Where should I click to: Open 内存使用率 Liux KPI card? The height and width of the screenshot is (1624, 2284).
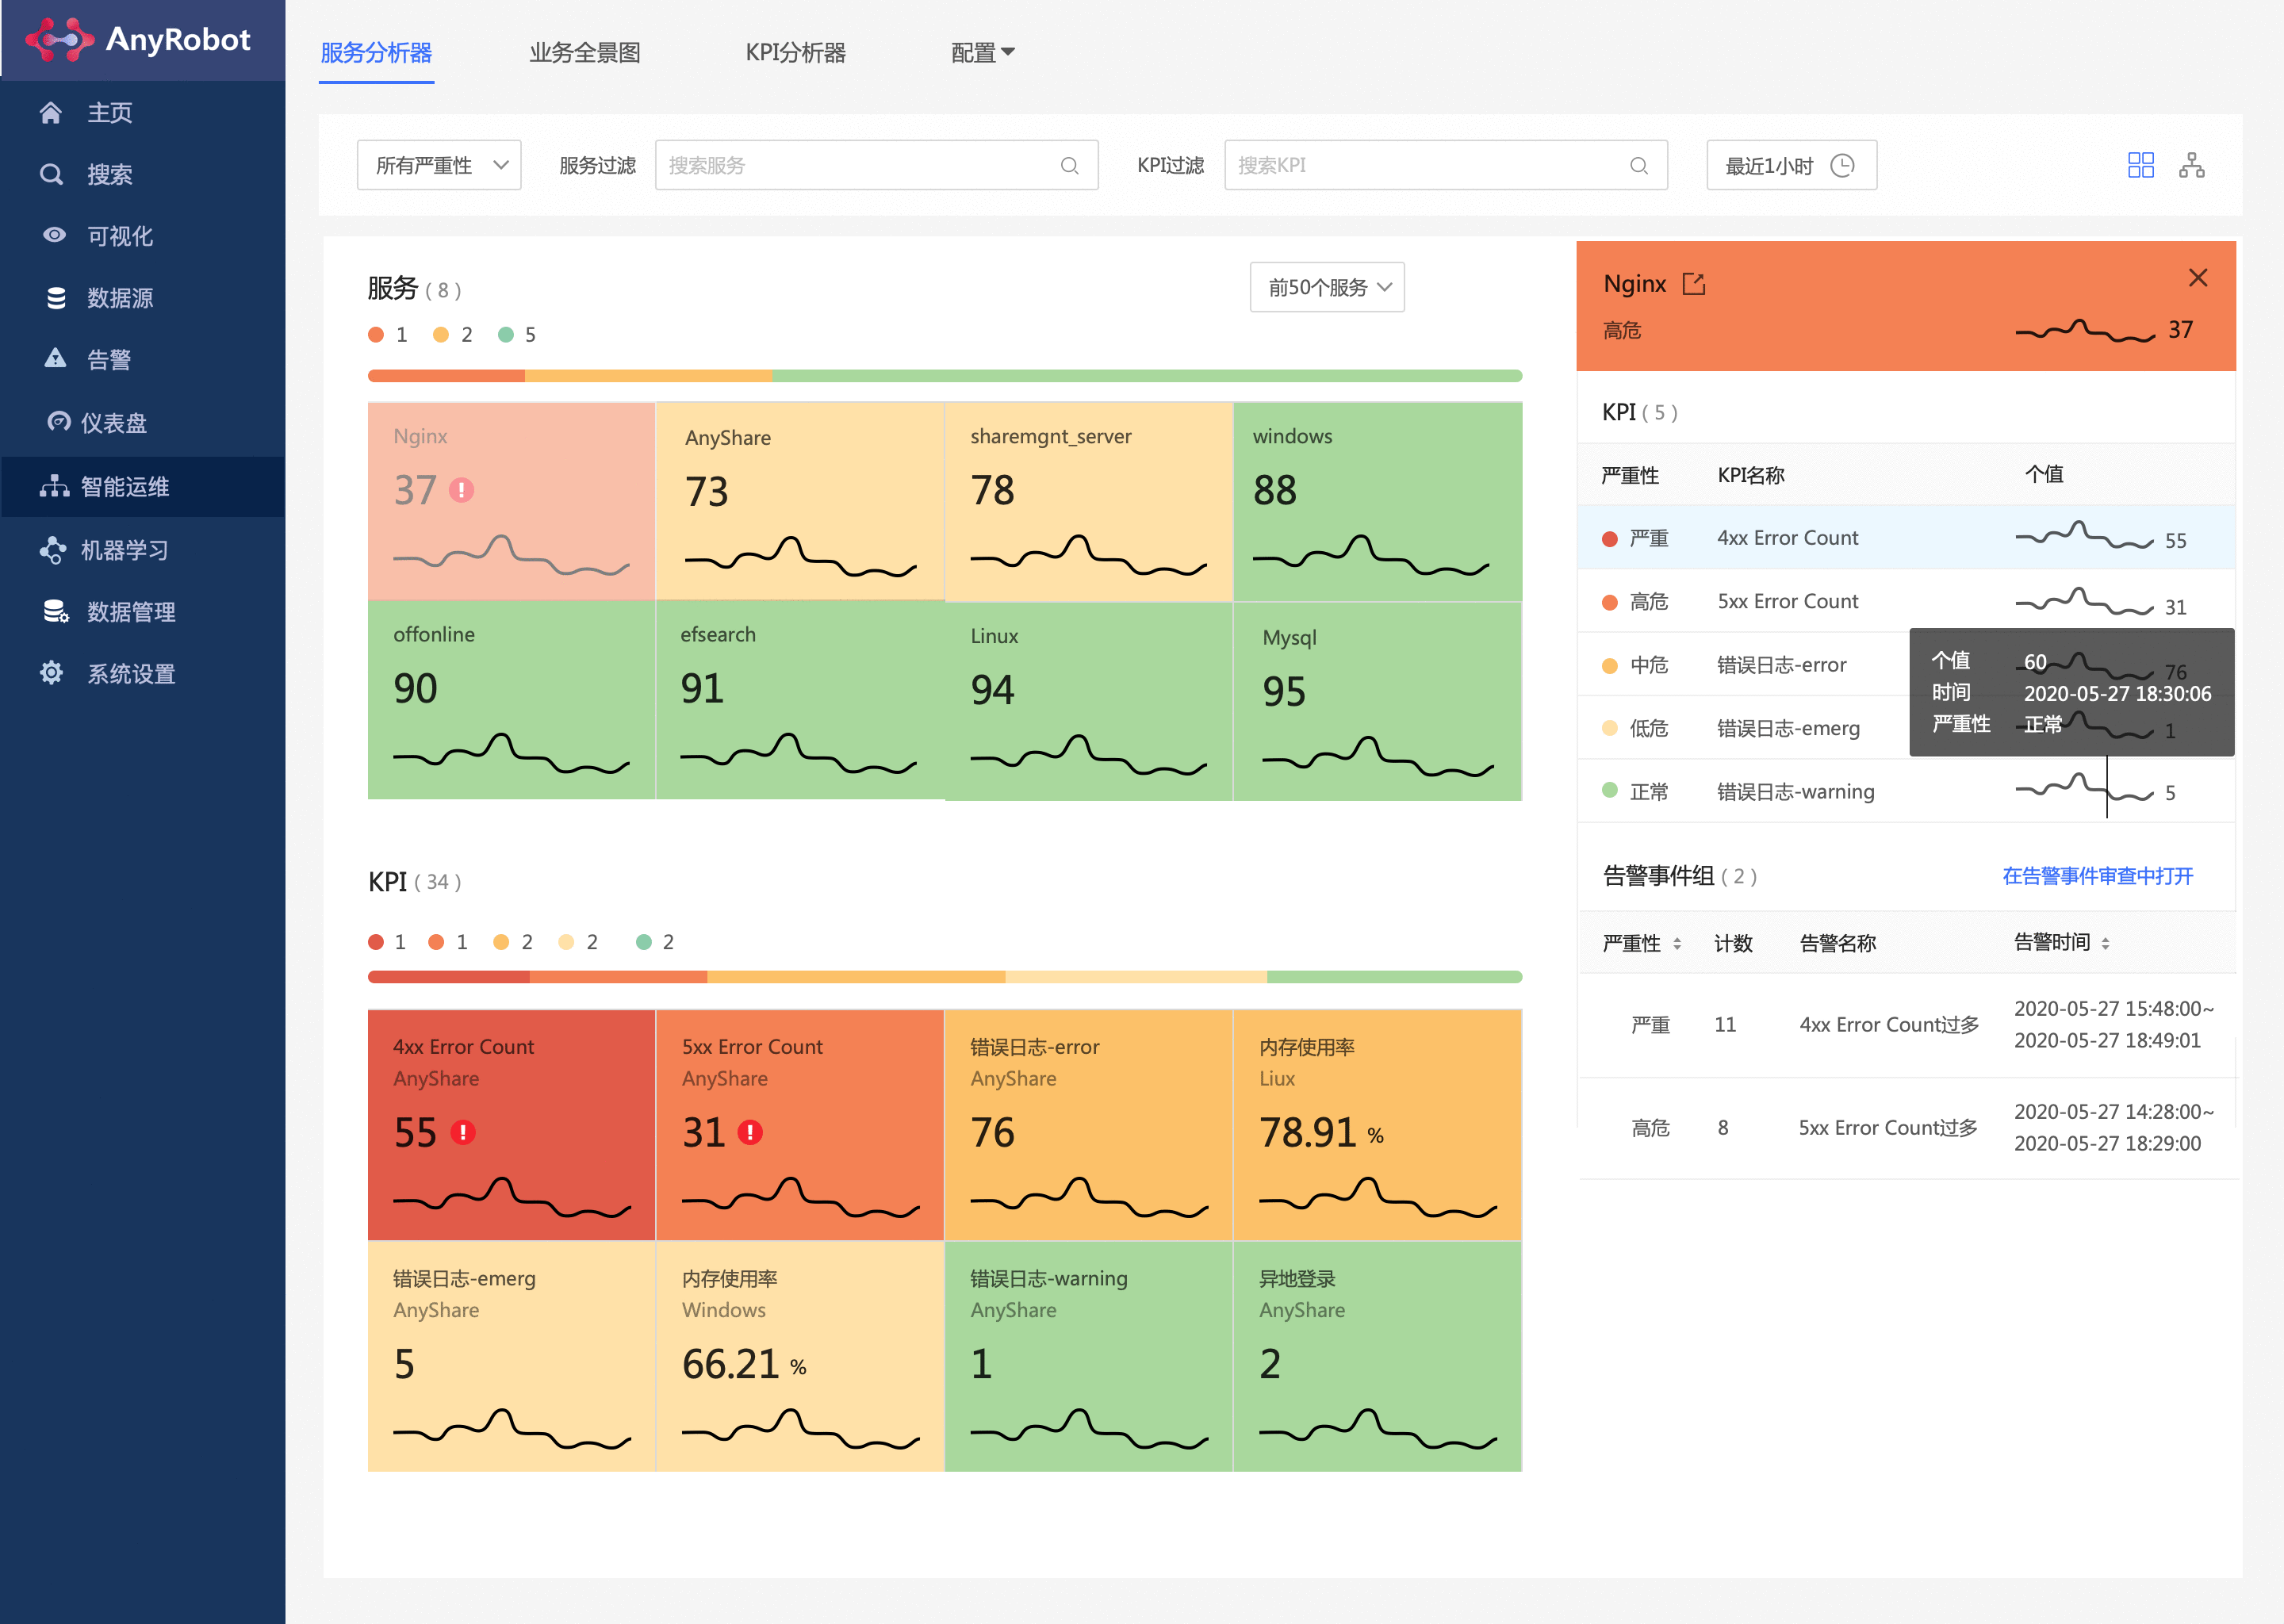[x=1378, y=1125]
